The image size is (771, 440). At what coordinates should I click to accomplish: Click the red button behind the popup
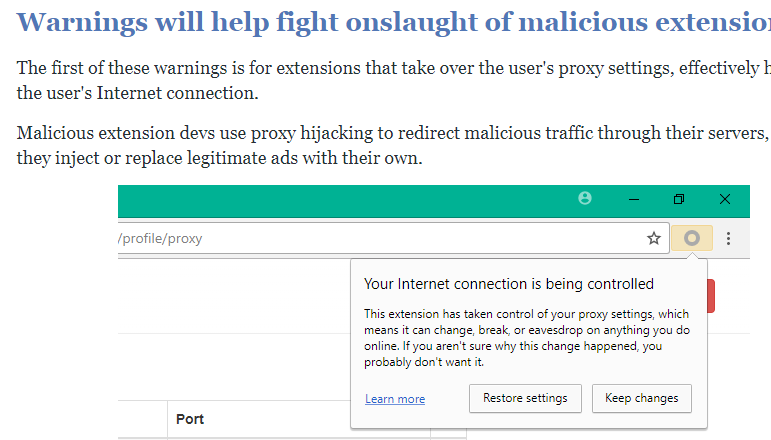(x=711, y=296)
